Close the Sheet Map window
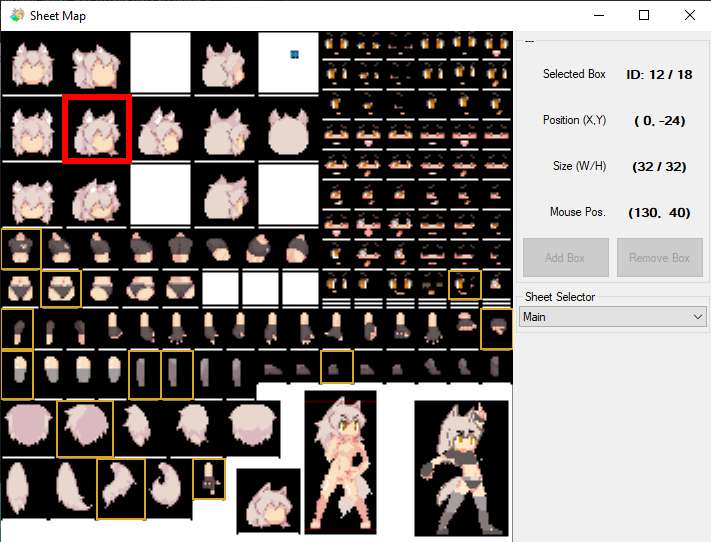Screen dimensions: 711x542 click(x=690, y=15)
